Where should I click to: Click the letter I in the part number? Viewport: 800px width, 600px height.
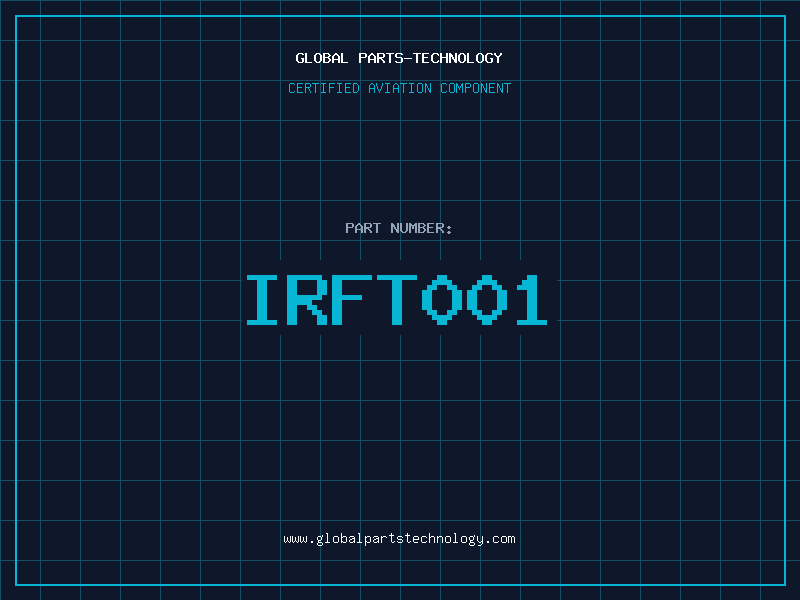point(264,300)
